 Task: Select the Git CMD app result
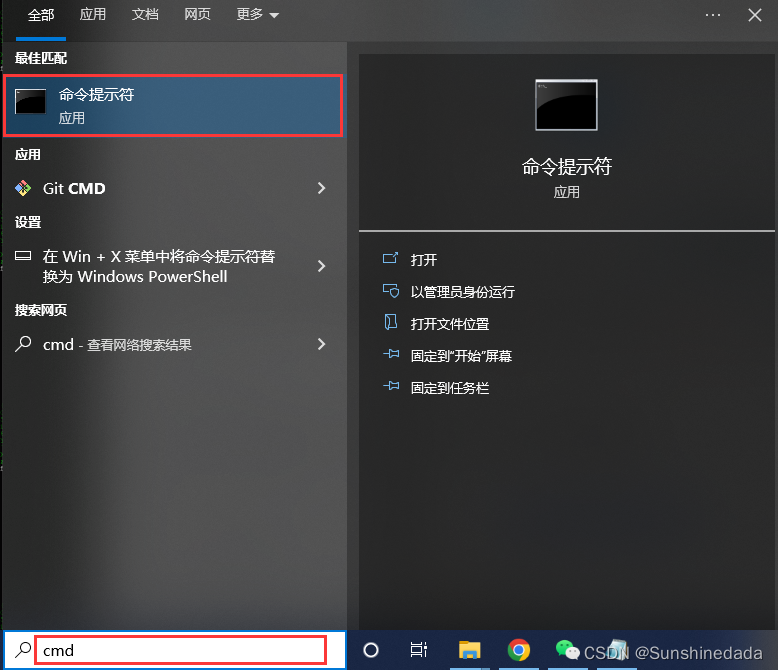pyautogui.click(x=173, y=188)
